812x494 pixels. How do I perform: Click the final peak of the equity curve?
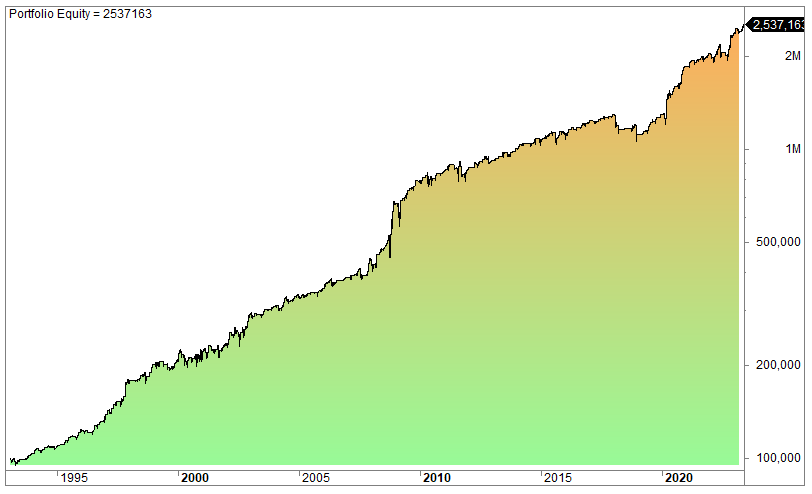[741, 27]
